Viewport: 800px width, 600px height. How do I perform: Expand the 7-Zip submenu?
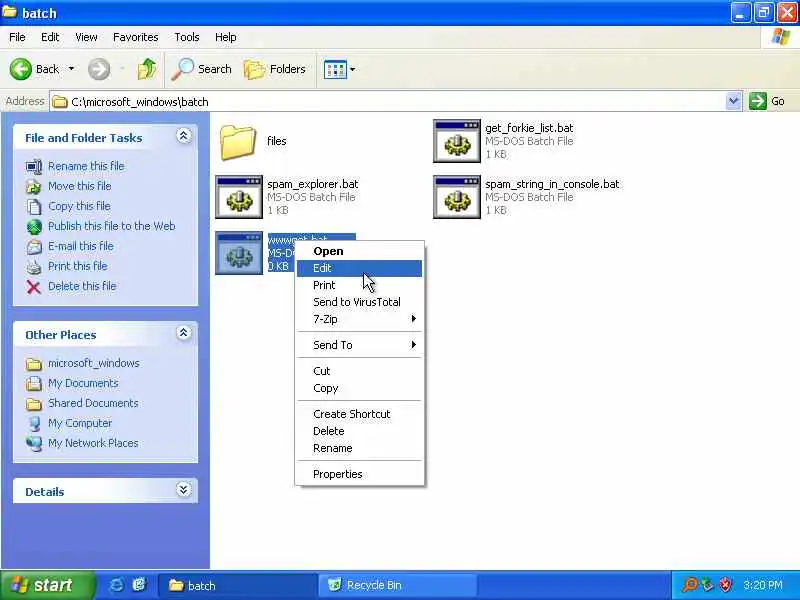click(360, 319)
